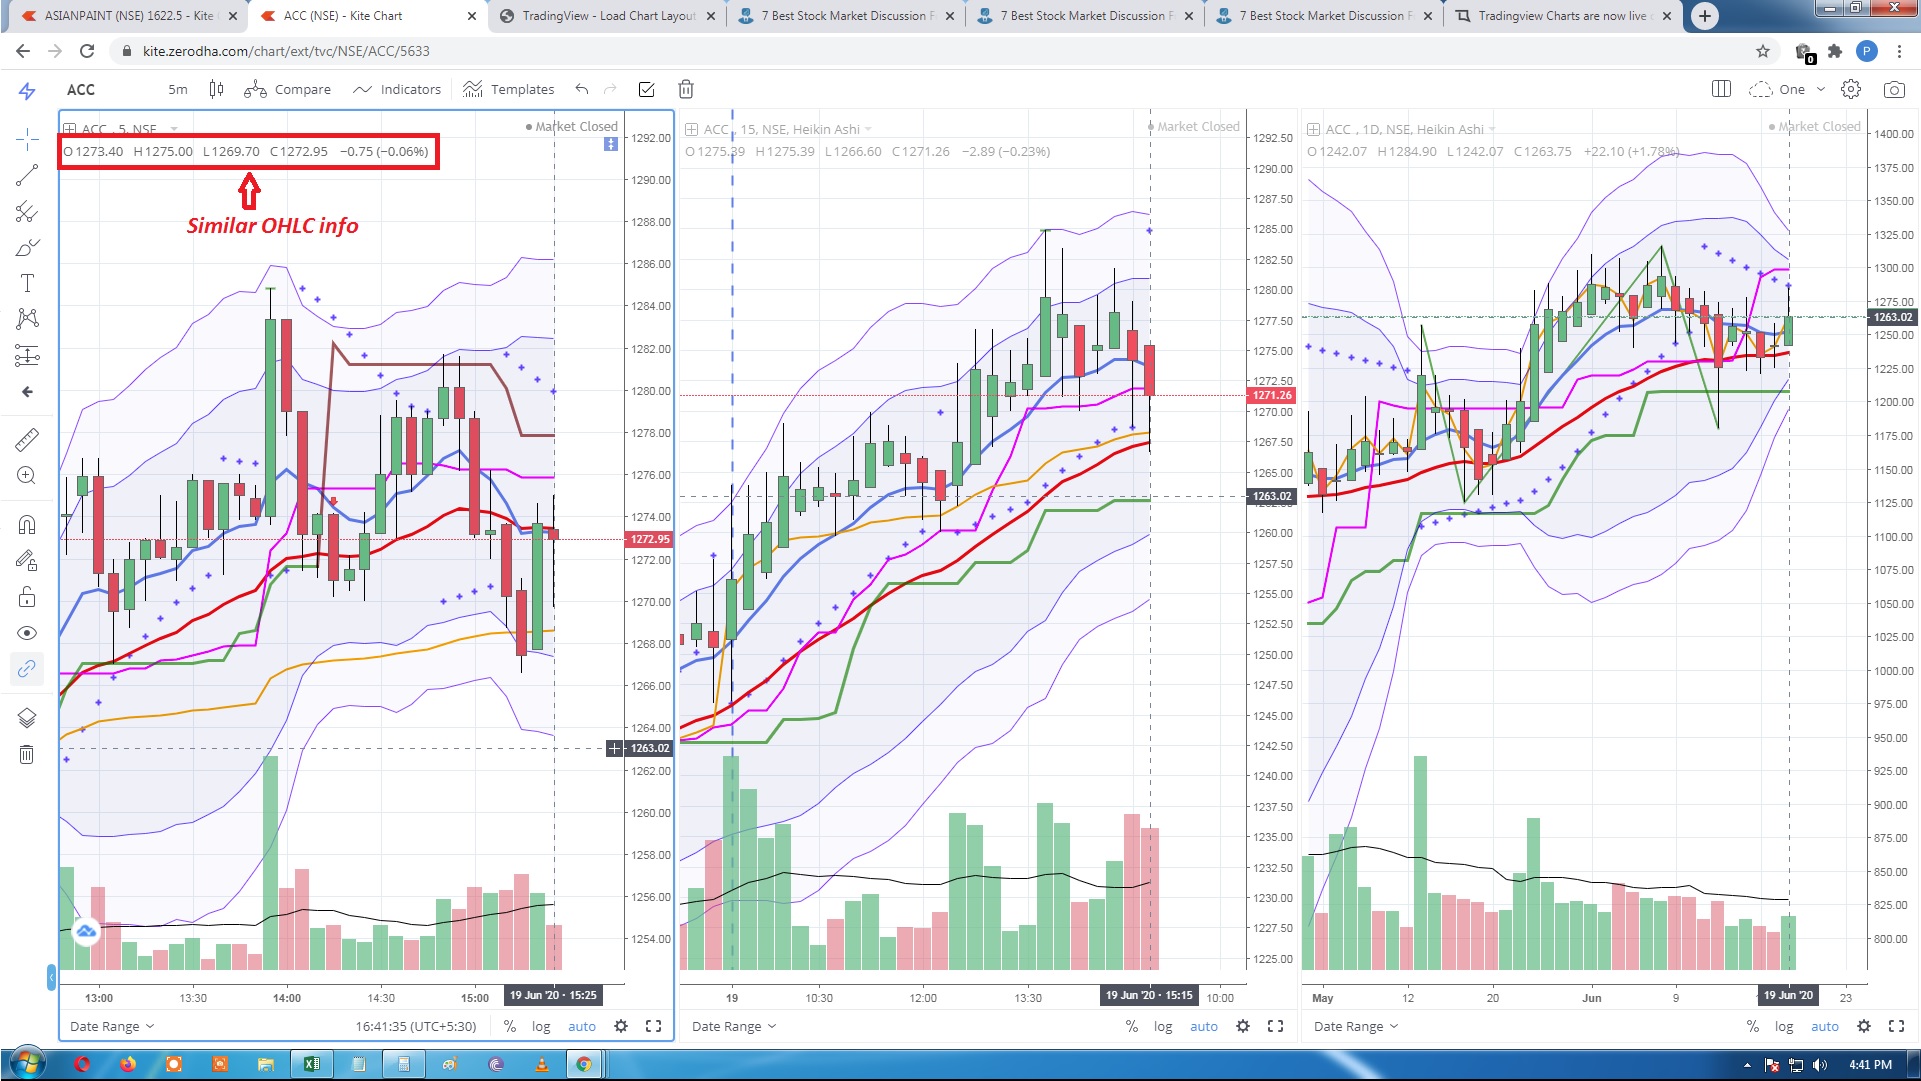Open the prediction and measurement tools
This screenshot has height=1081, width=1921.
(x=27, y=355)
